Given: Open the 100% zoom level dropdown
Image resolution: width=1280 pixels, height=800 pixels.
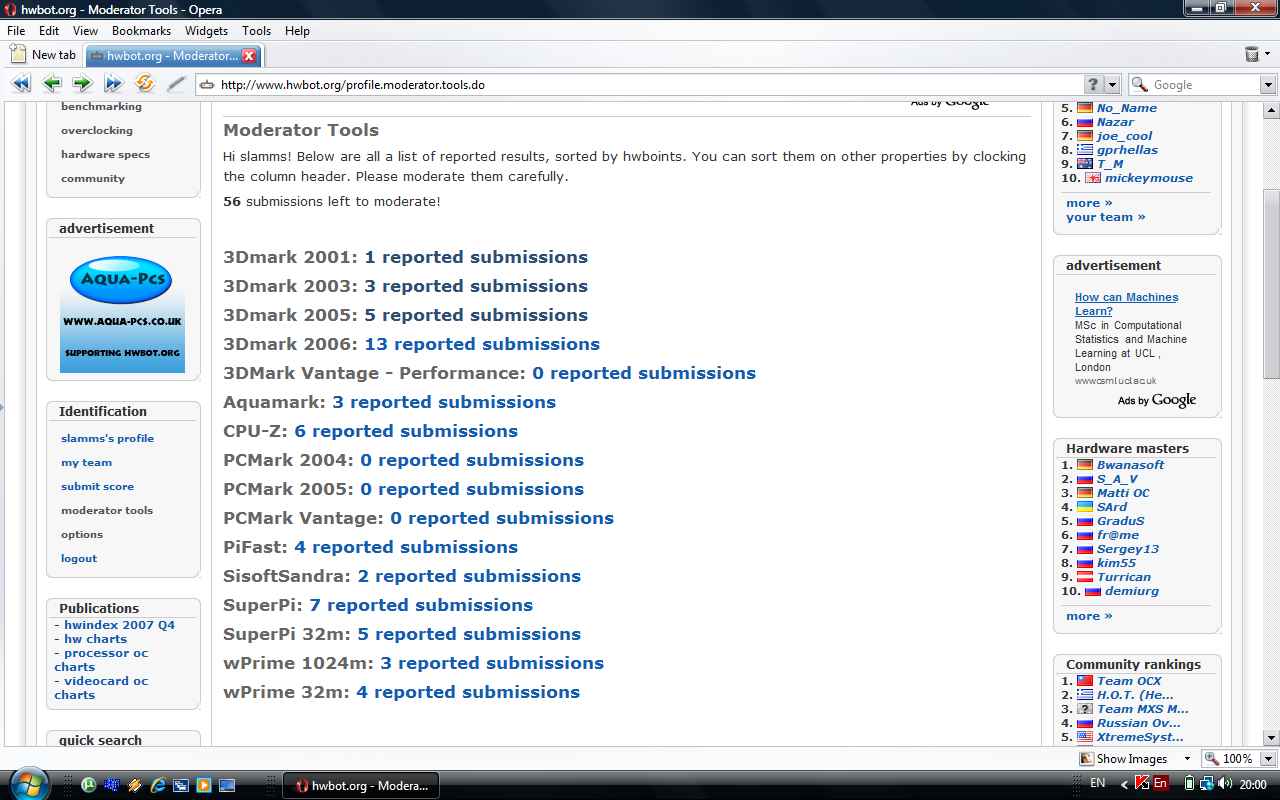Looking at the screenshot, I should tap(1269, 759).
